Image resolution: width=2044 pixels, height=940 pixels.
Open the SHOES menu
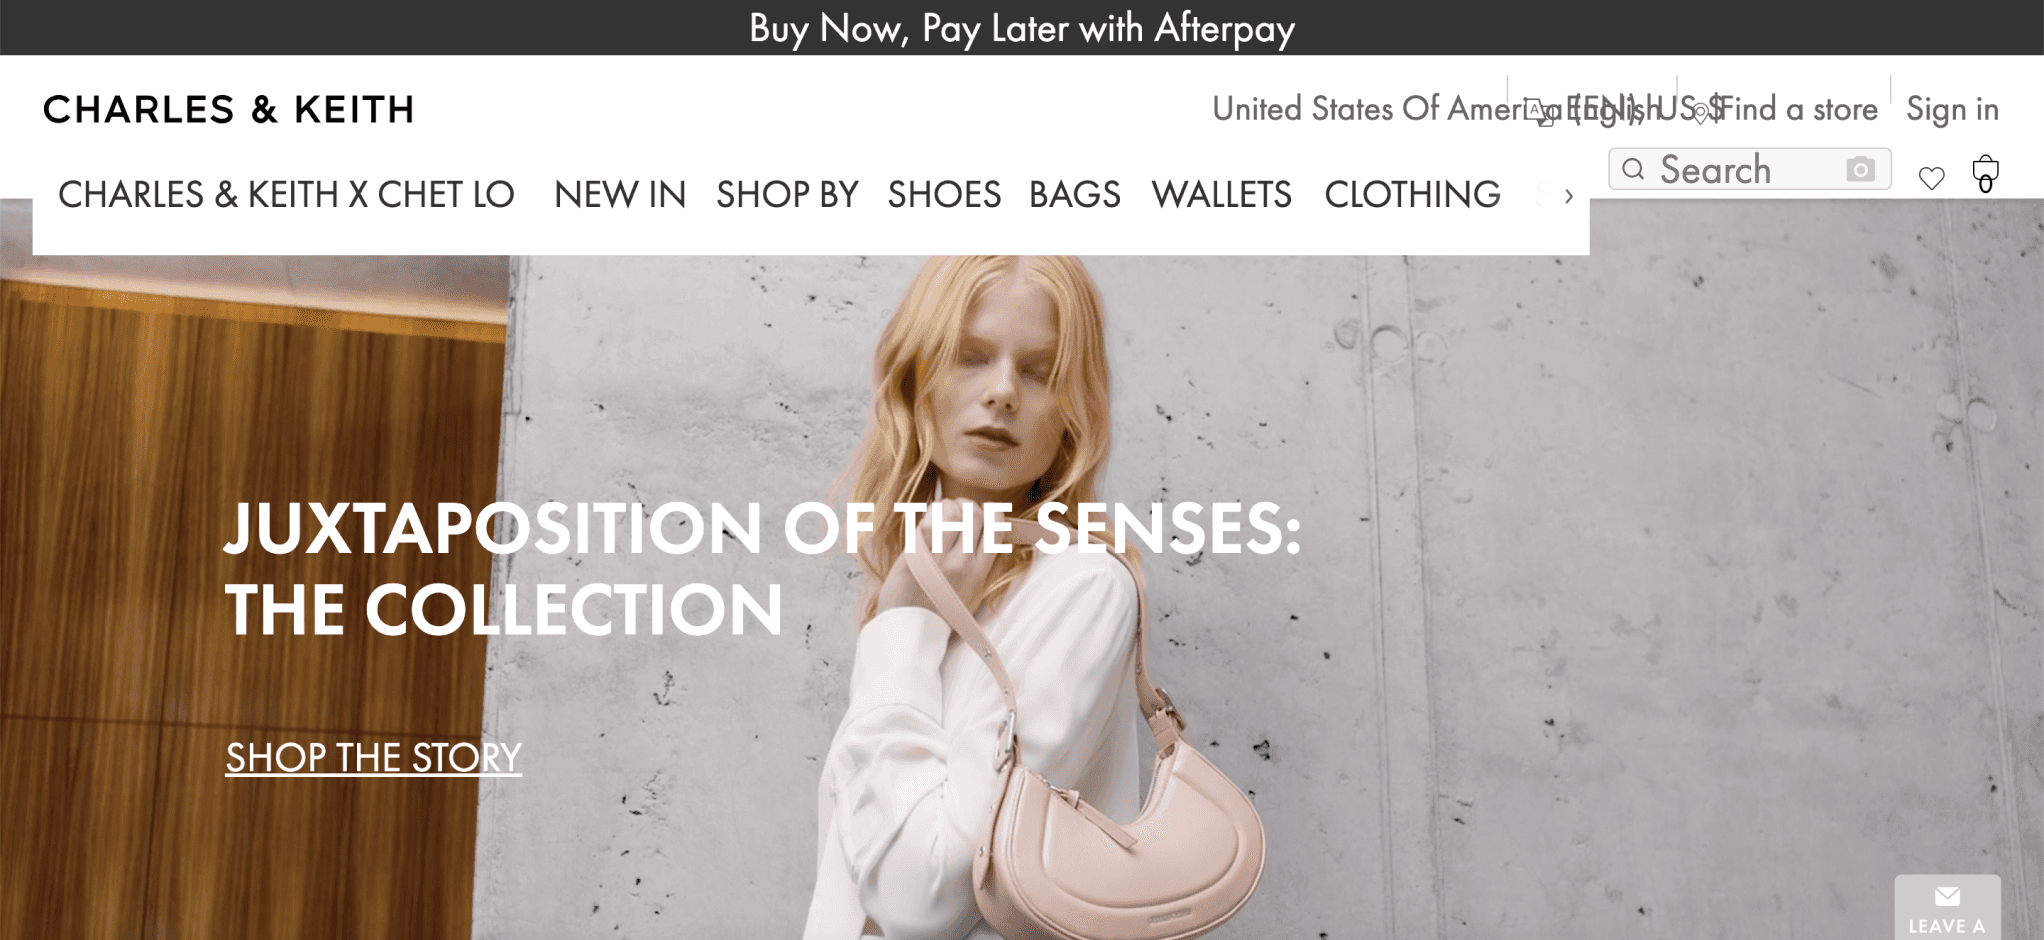944,194
